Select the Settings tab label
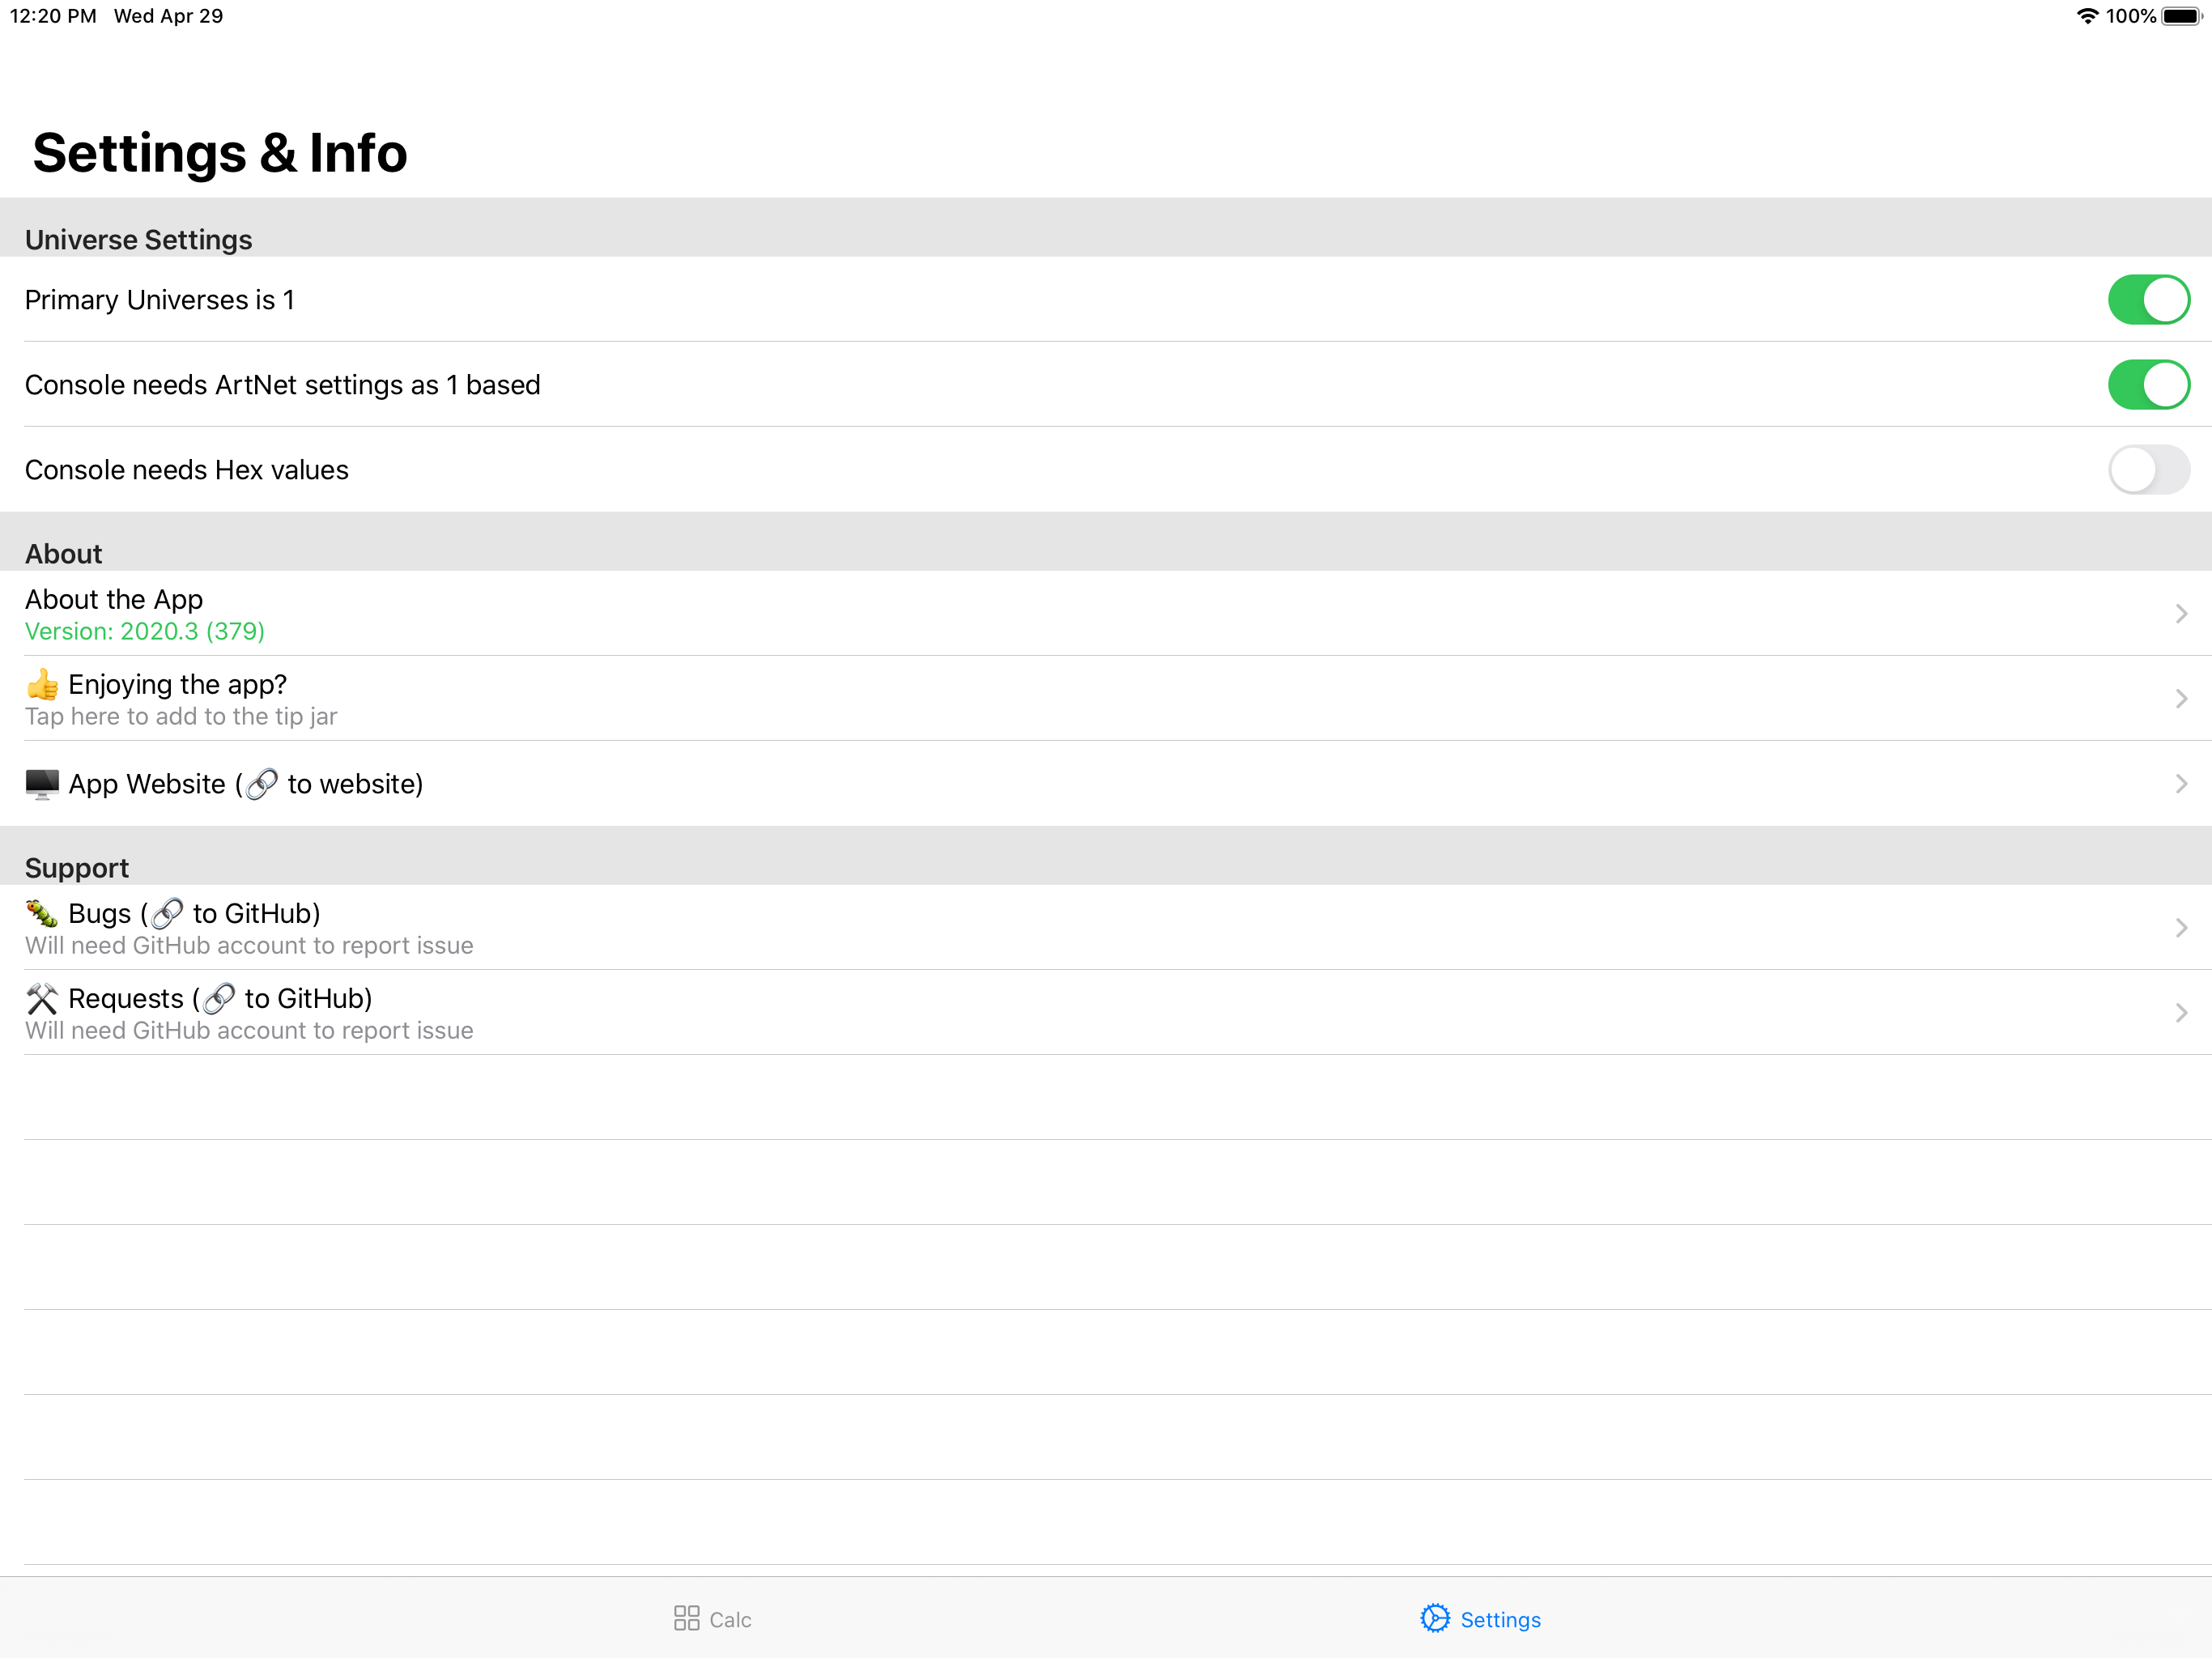Image resolution: width=2212 pixels, height=1658 pixels. 1500,1620
